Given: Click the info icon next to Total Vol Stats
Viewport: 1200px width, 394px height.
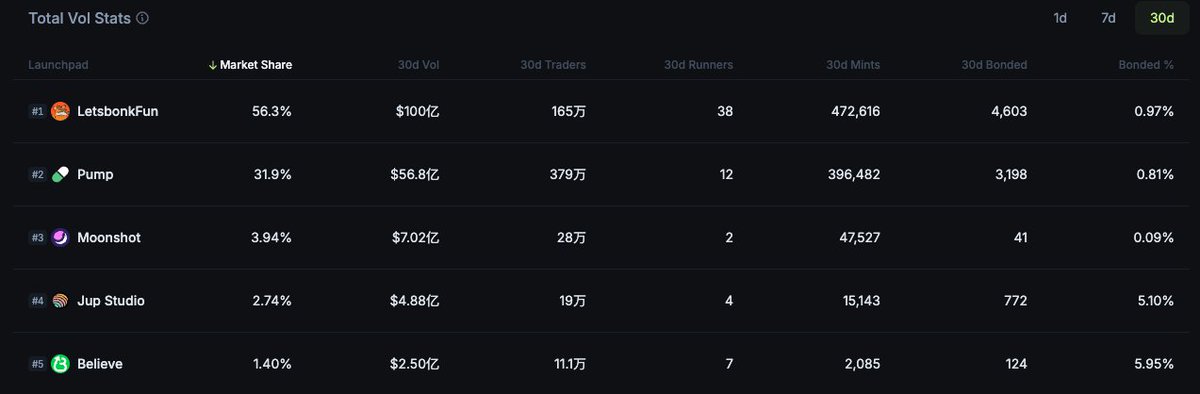Looking at the screenshot, I should click(143, 18).
